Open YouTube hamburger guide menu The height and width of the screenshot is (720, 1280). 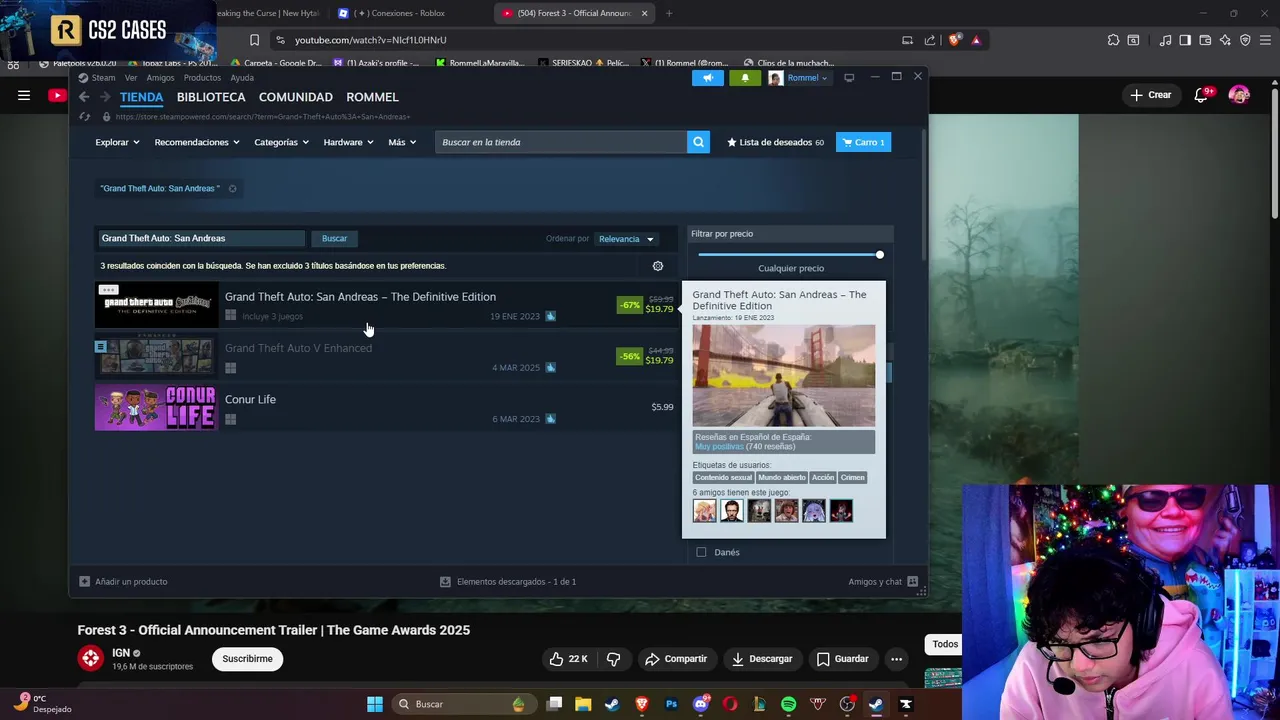click(24, 95)
